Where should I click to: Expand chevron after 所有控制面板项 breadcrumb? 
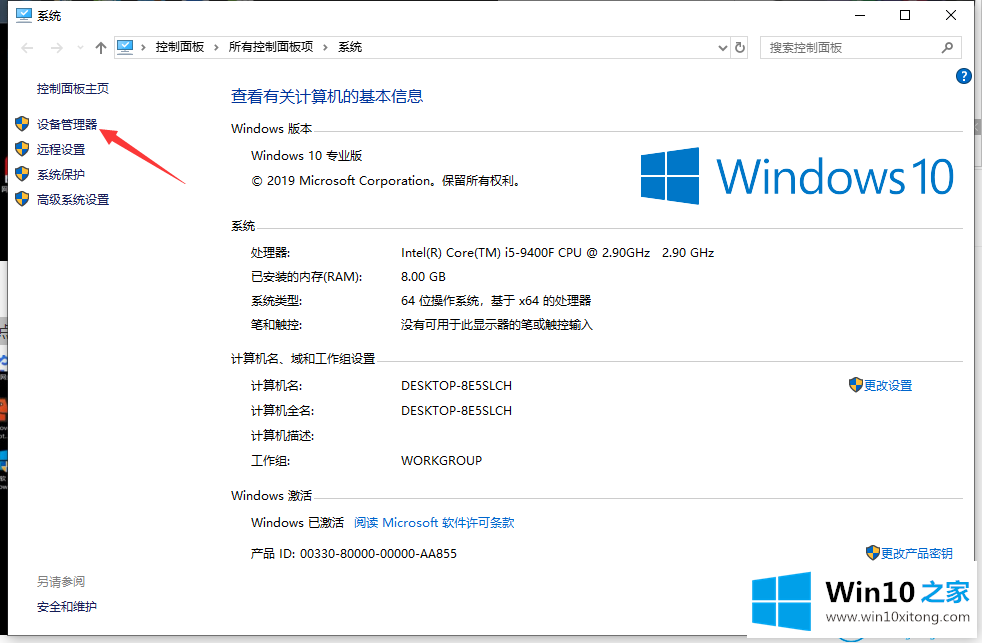(x=325, y=47)
